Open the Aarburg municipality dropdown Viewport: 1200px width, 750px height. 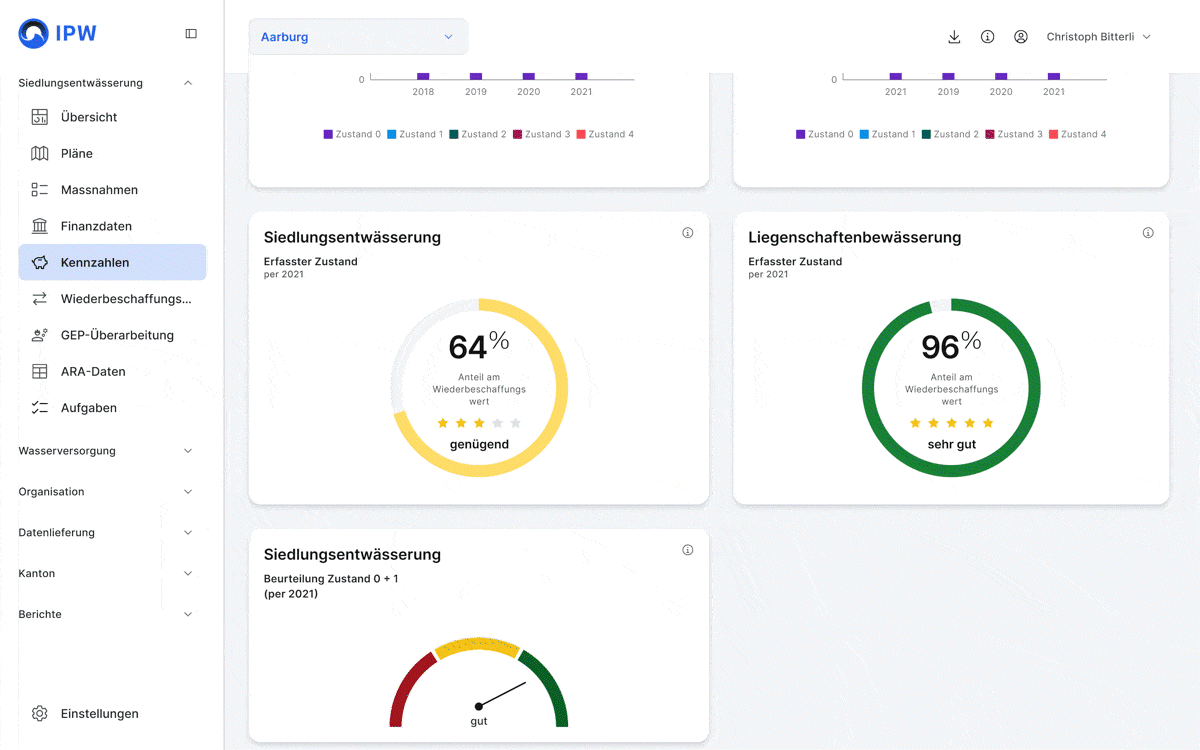(x=357, y=37)
